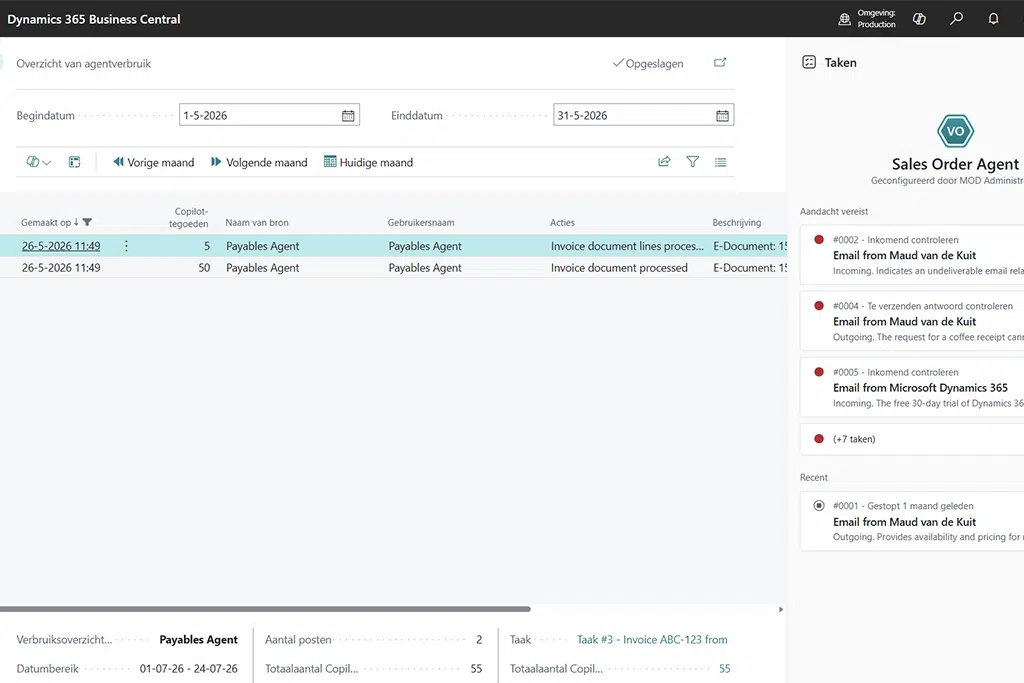Open the underlined 26-5-2026 11:49 entry link
Image resolution: width=1024 pixels, height=683 pixels.
pos(61,246)
